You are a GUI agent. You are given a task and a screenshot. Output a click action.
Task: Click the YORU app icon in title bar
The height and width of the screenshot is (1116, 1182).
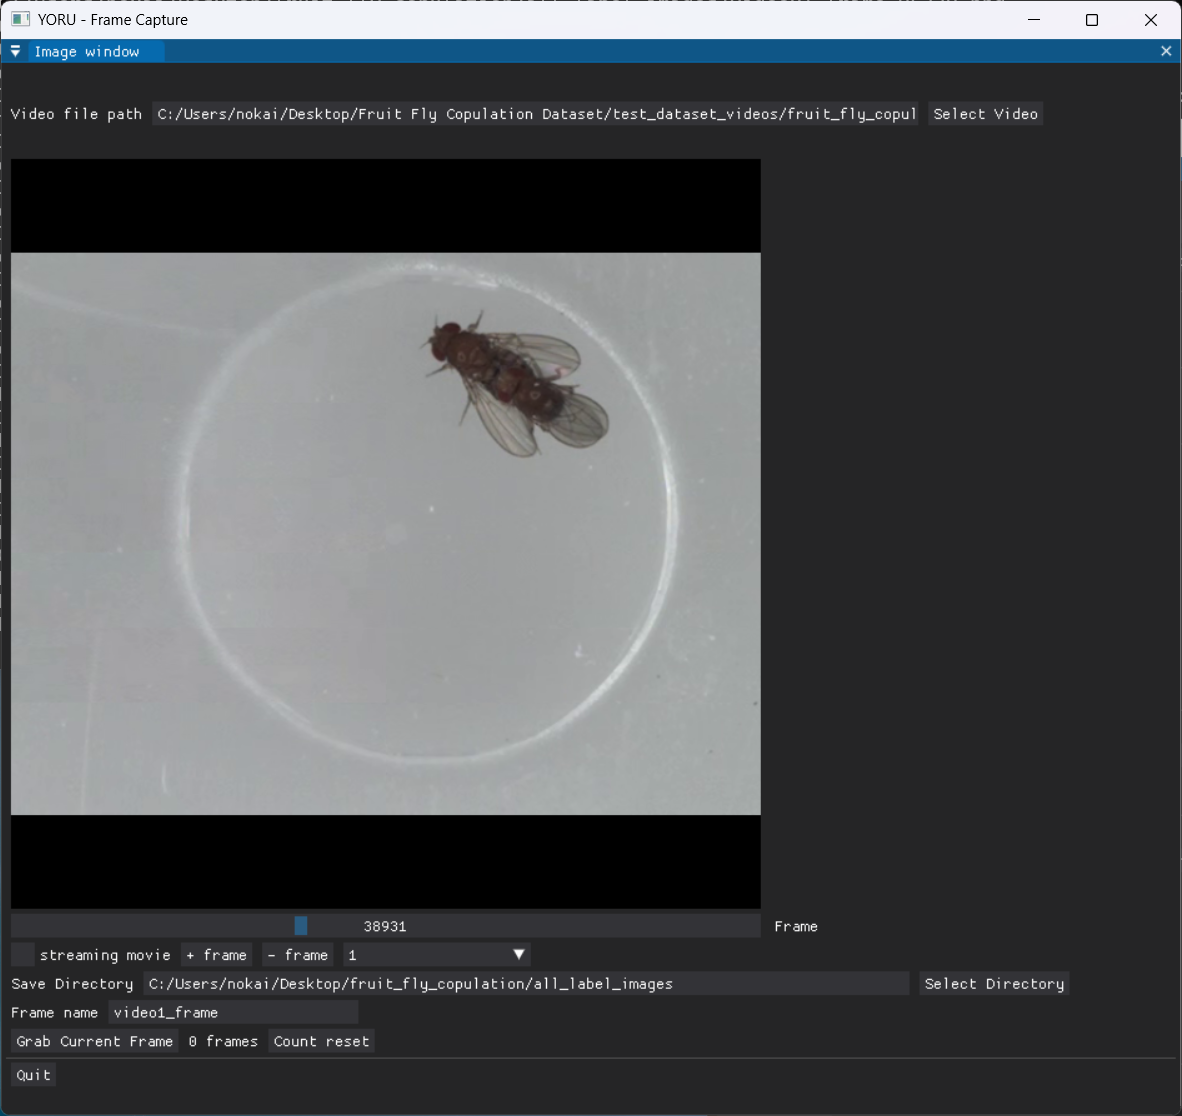20,19
